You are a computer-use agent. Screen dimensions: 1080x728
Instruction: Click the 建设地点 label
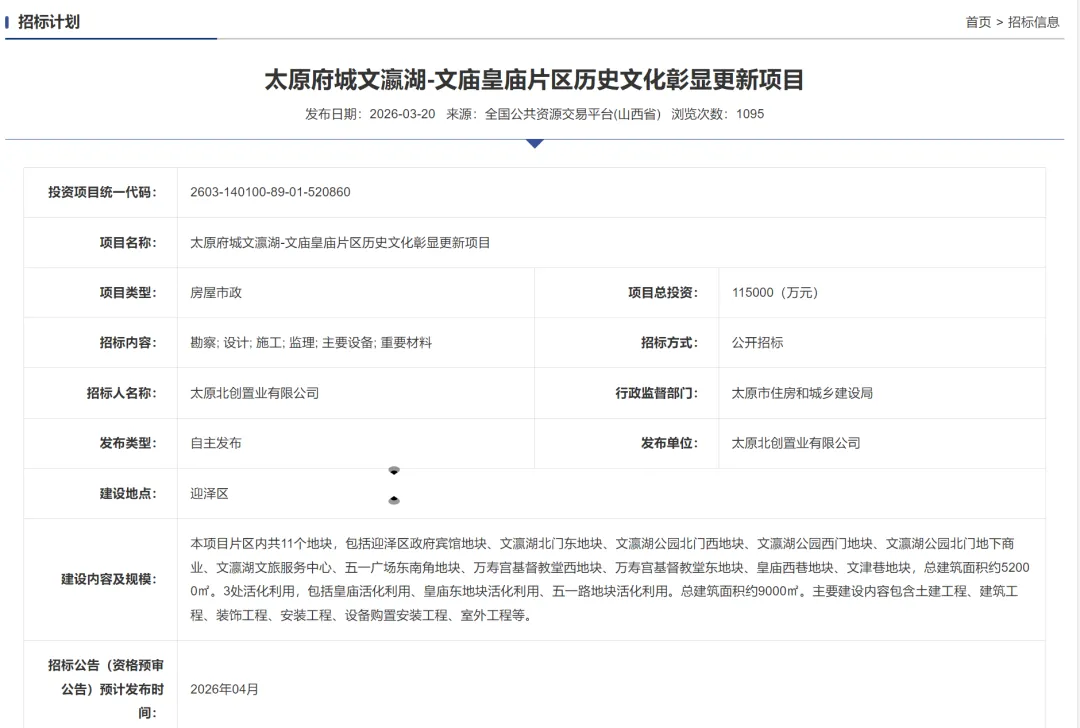pos(128,494)
